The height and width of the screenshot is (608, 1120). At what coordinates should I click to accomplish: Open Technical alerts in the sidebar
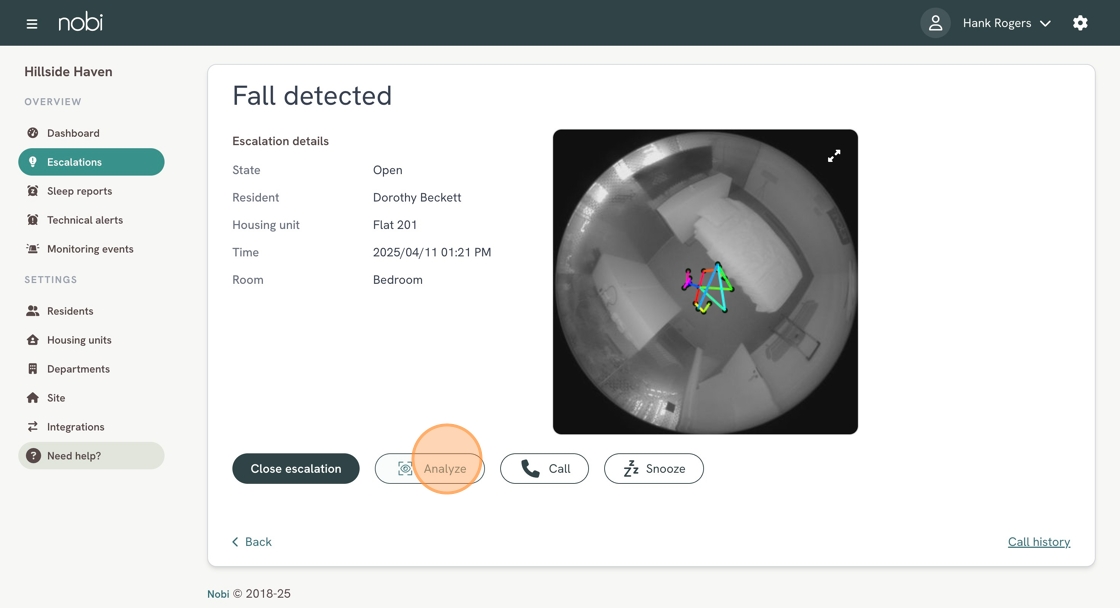coord(85,220)
